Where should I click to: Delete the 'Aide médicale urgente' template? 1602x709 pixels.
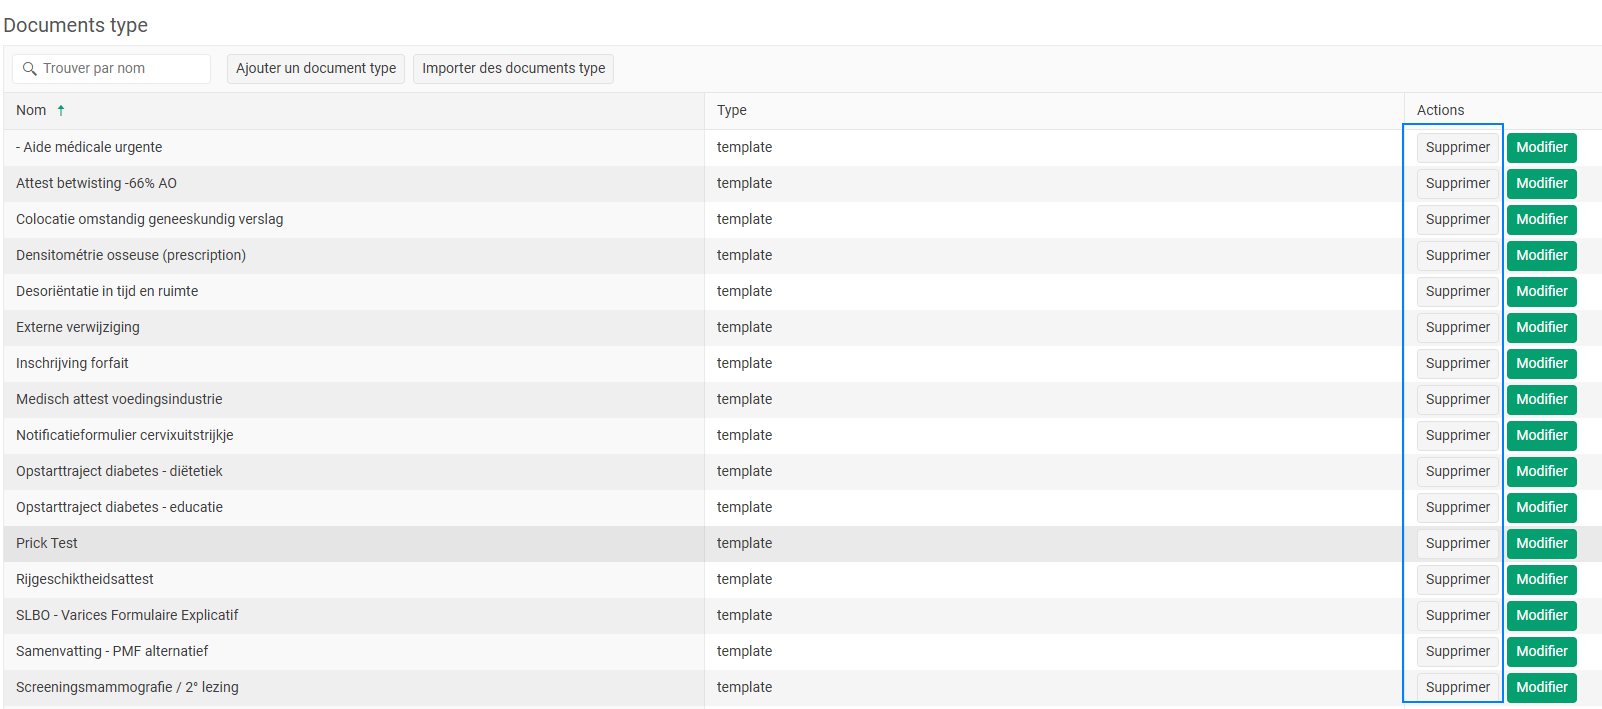tap(1457, 148)
